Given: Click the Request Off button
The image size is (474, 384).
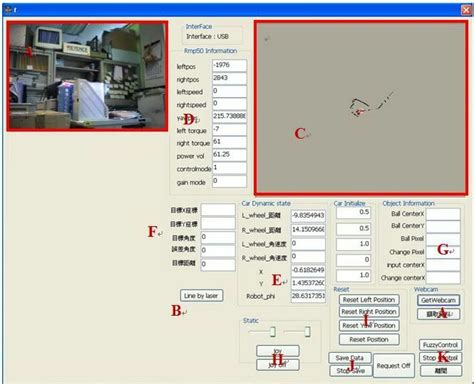Looking at the screenshot, I should tap(393, 366).
